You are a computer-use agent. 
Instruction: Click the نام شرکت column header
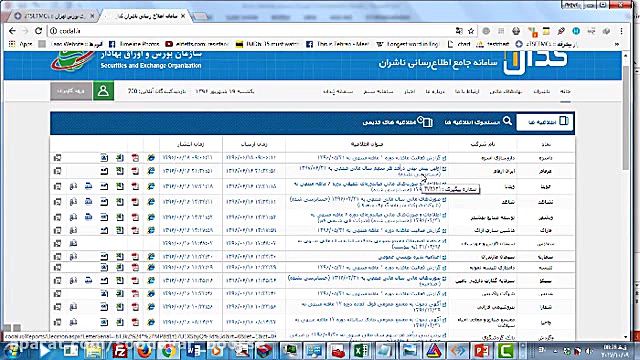(483, 144)
